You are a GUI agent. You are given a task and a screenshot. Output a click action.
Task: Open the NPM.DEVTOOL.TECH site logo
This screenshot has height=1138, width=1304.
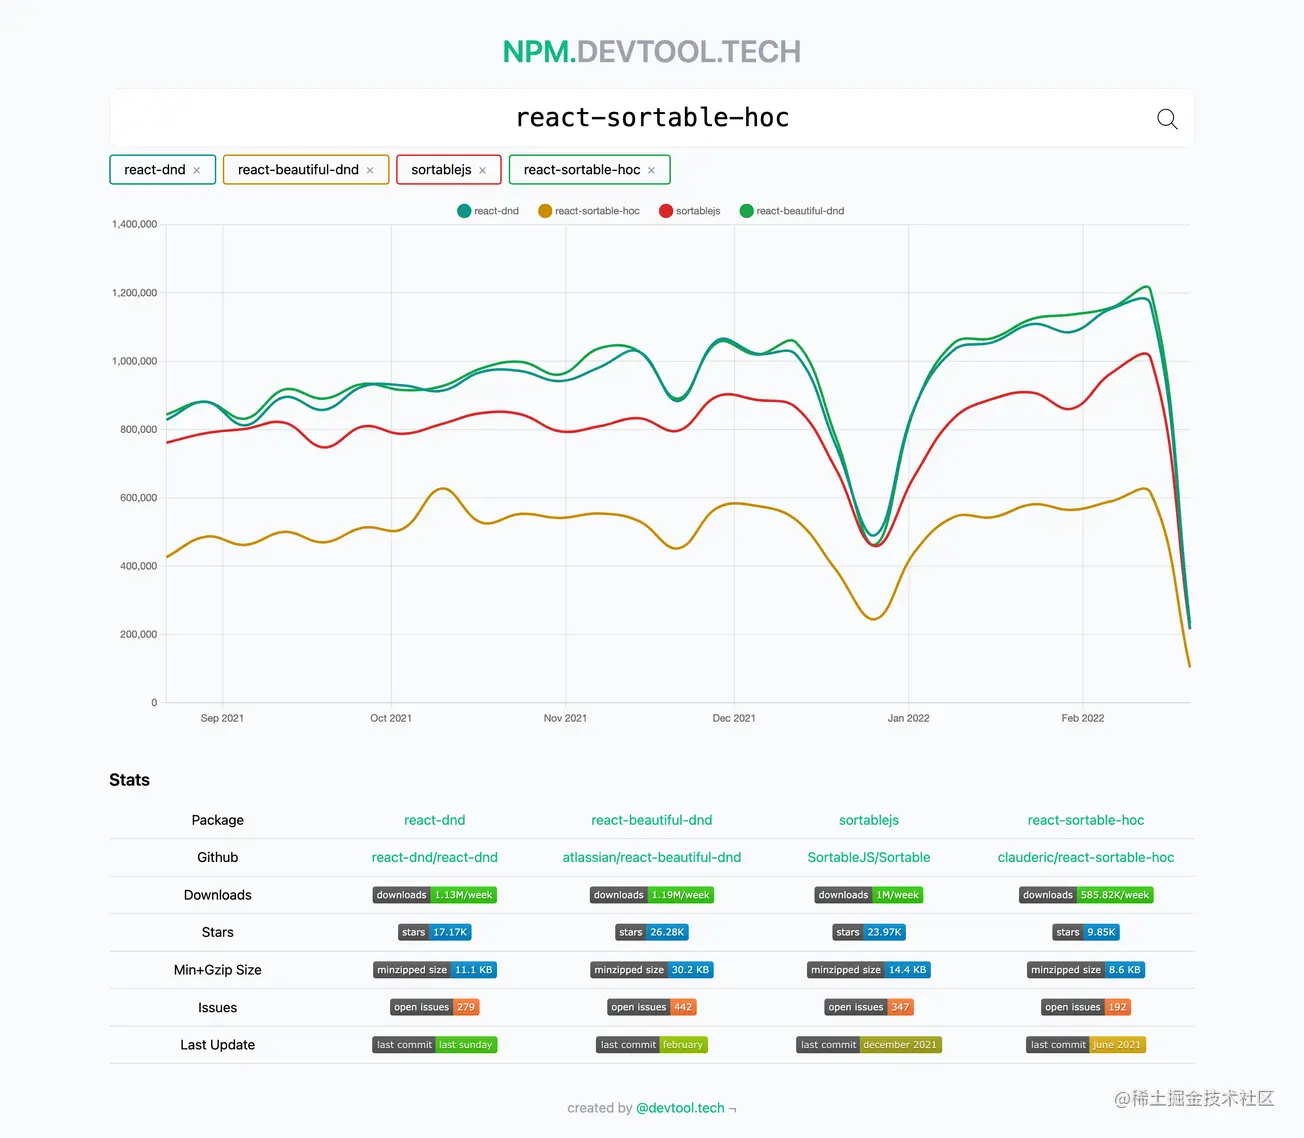point(652,52)
